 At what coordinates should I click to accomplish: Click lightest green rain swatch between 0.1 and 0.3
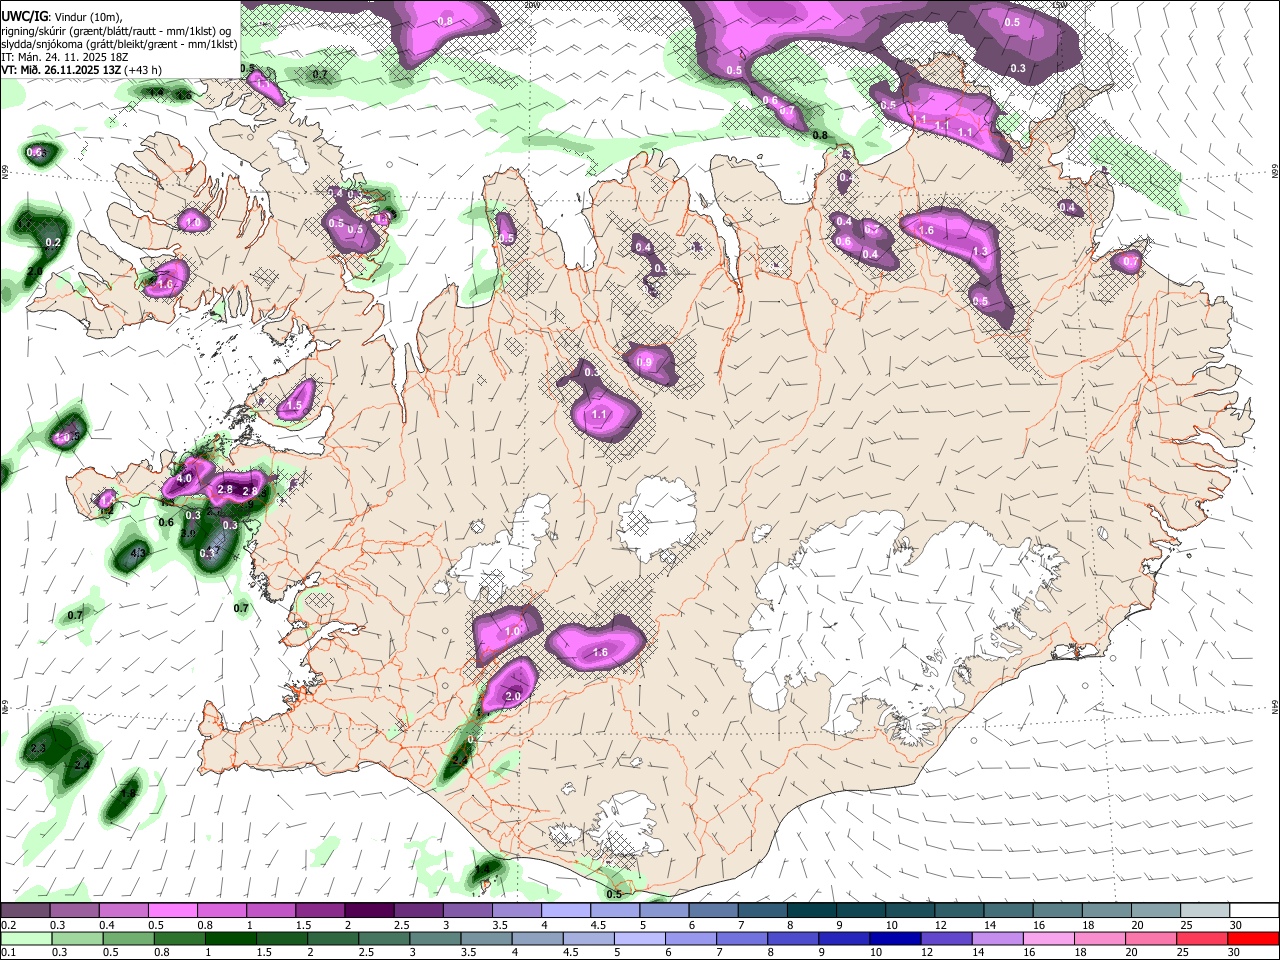click(25, 939)
